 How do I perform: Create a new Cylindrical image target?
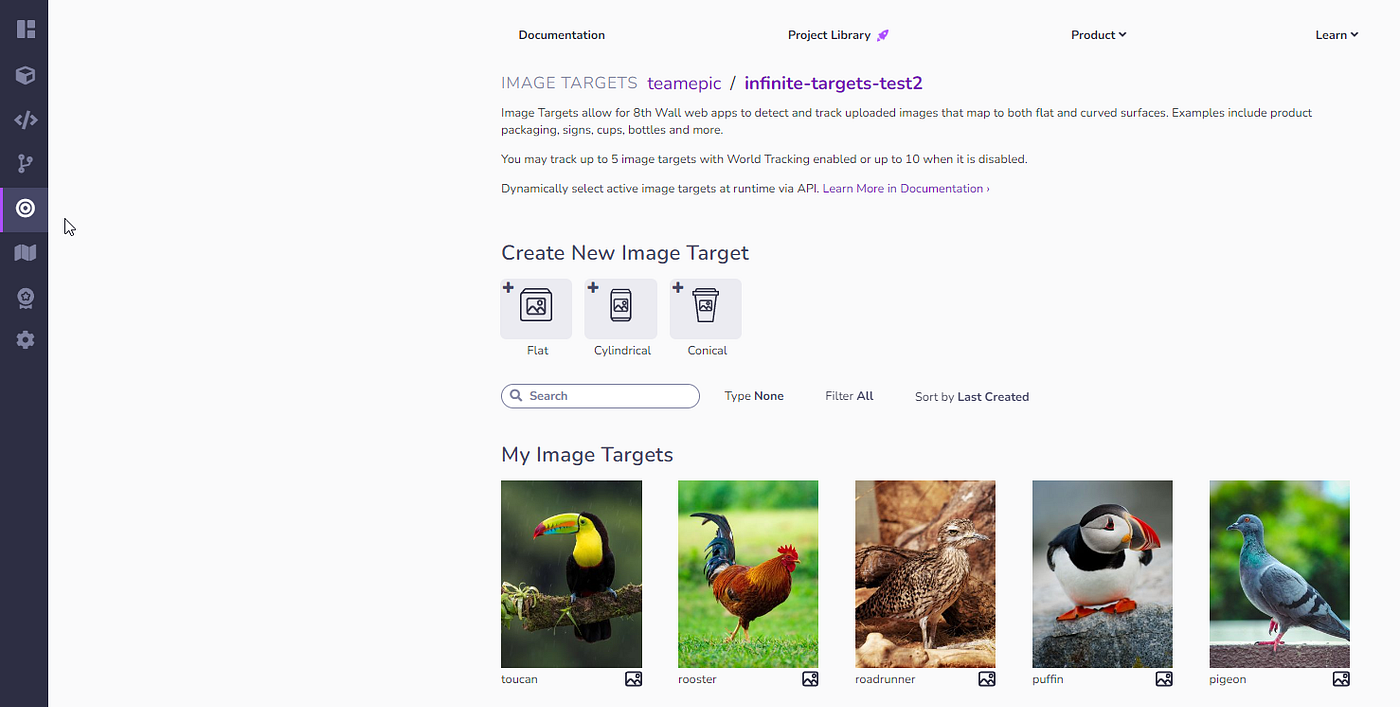click(x=621, y=309)
